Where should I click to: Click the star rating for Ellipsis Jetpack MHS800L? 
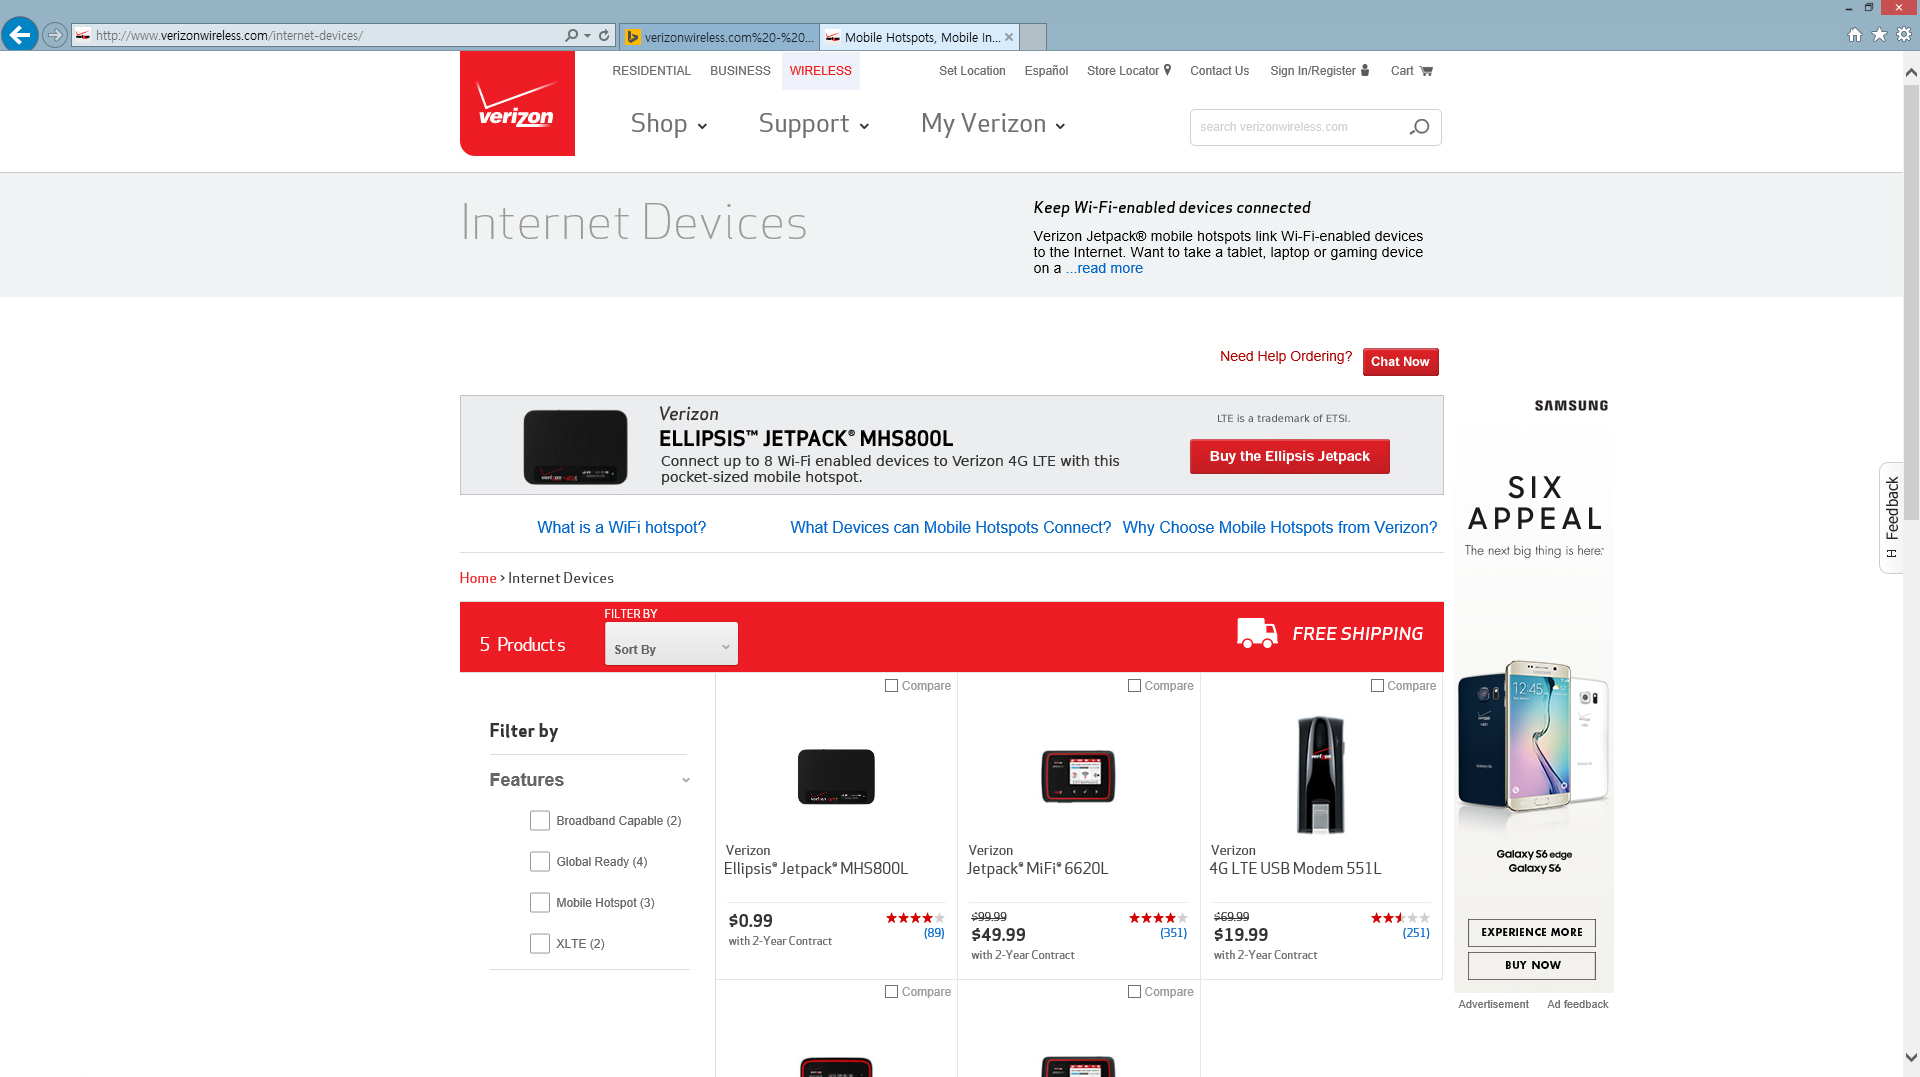[x=915, y=918]
